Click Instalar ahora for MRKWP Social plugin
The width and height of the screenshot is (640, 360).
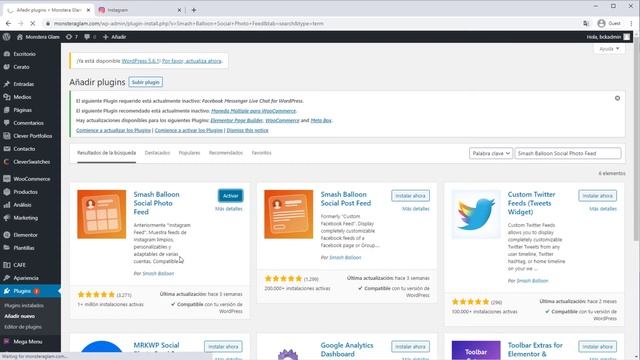[x=223, y=347]
